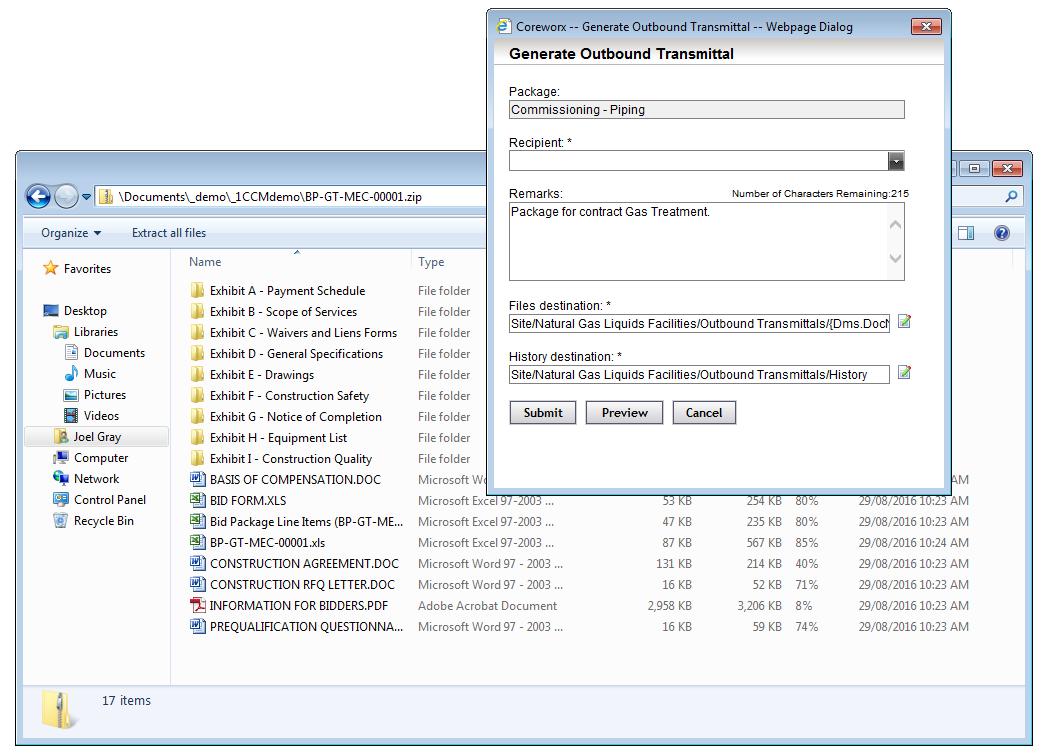
Task: Select BID FORM.XLS Excel icon
Action: pos(197,500)
